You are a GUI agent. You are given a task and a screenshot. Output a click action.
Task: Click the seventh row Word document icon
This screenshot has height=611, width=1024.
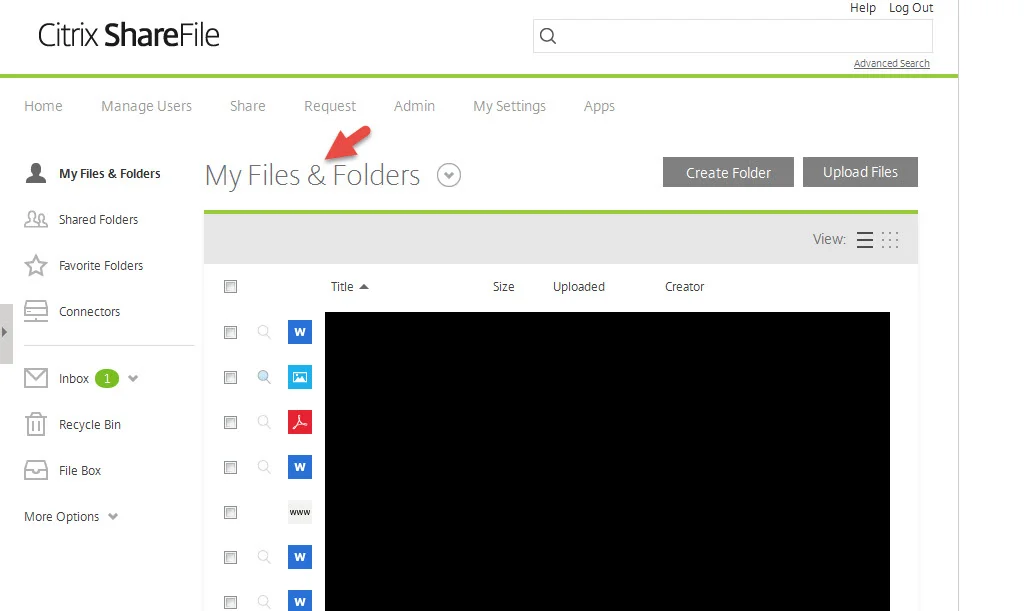[x=300, y=601]
